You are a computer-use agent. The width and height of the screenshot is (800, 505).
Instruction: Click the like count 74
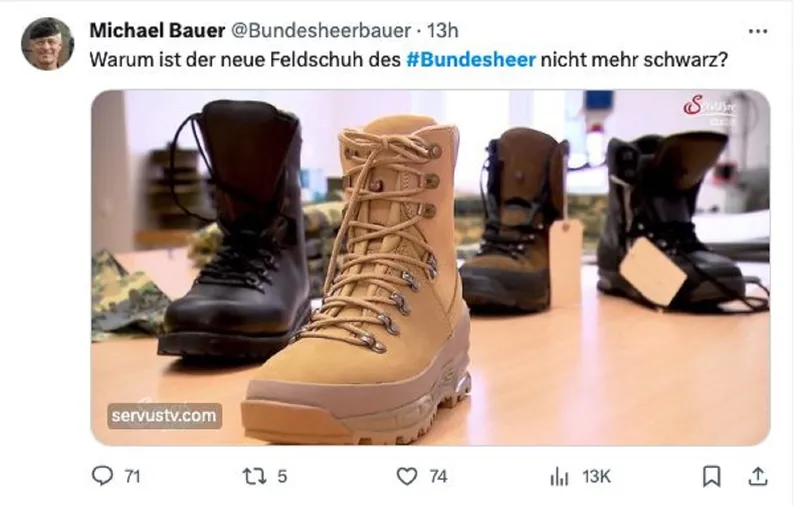(x=438, y=476)
